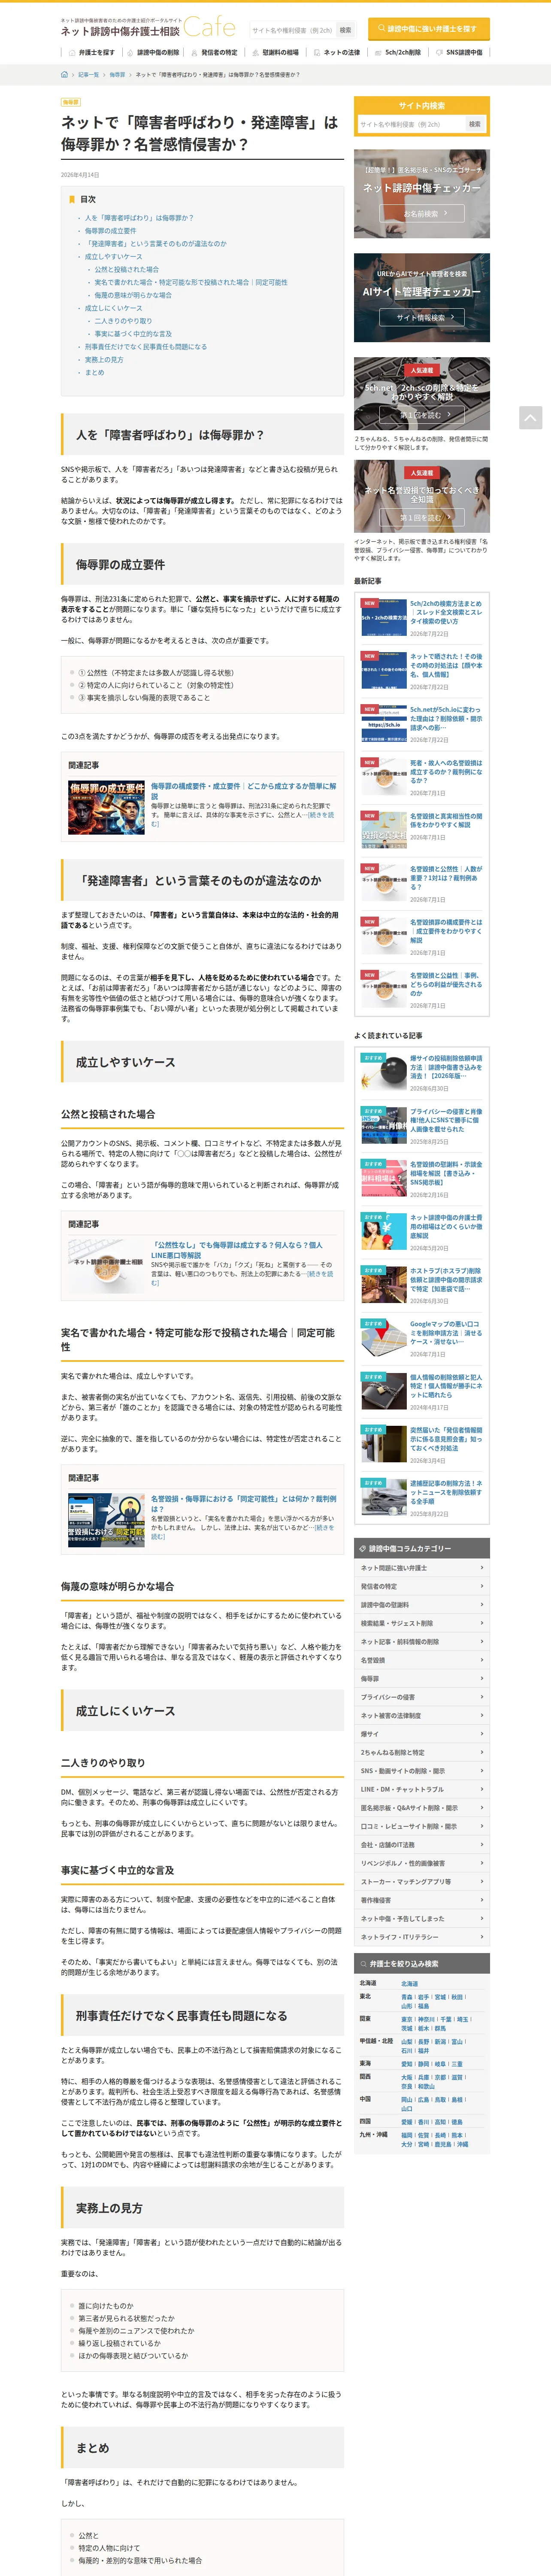This screenshot has height=2576, width=551.
Task: Open the 弁護士を探す navigation item
Action: point(92,52)
